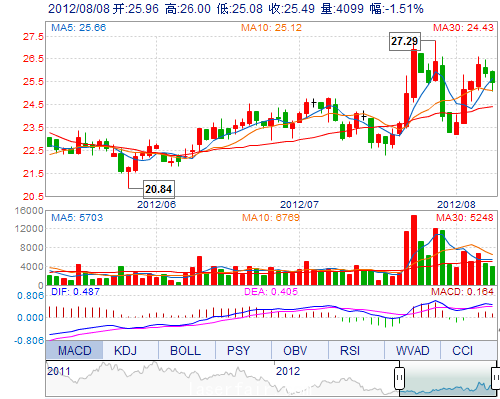
Task: Click the 2012/07 date axis label
Action: tap(299, 204)
